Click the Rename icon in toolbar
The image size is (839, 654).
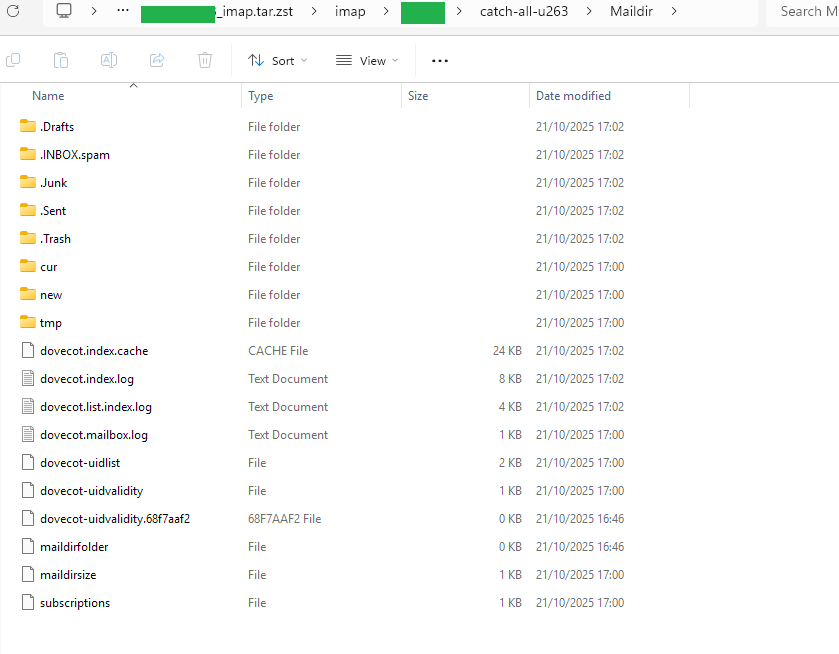click(109, 60)
